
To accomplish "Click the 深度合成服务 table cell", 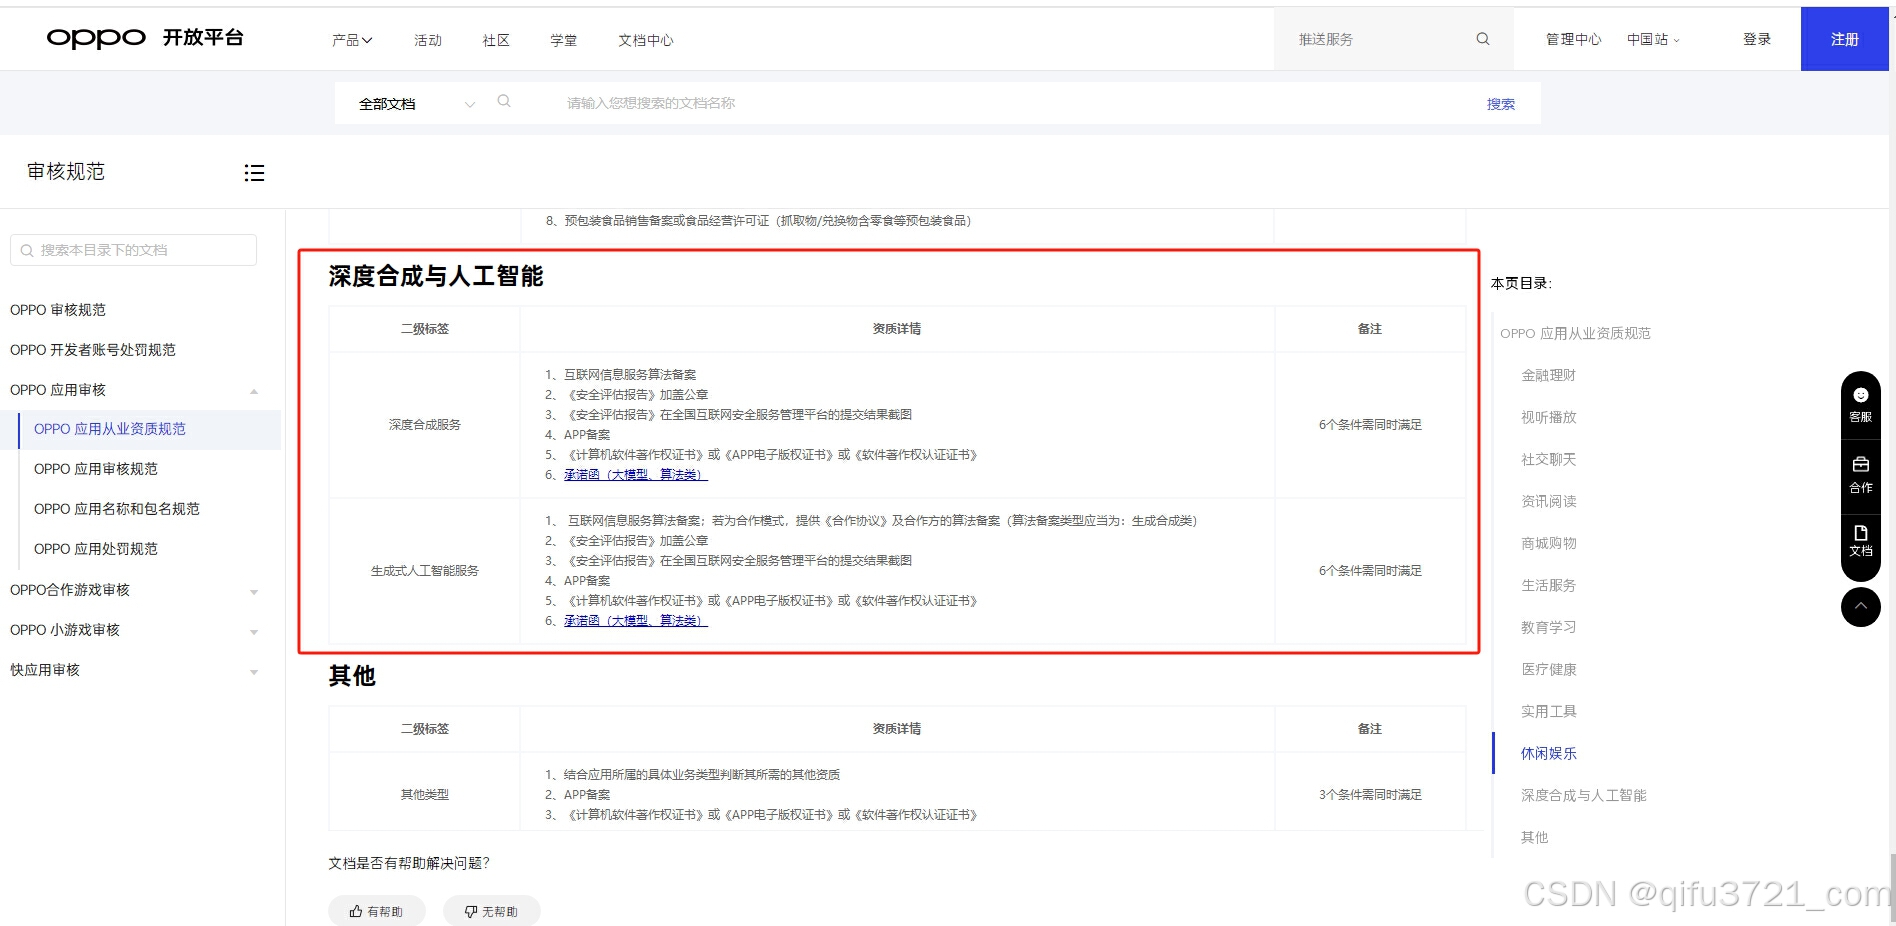I will pos(425,425).
